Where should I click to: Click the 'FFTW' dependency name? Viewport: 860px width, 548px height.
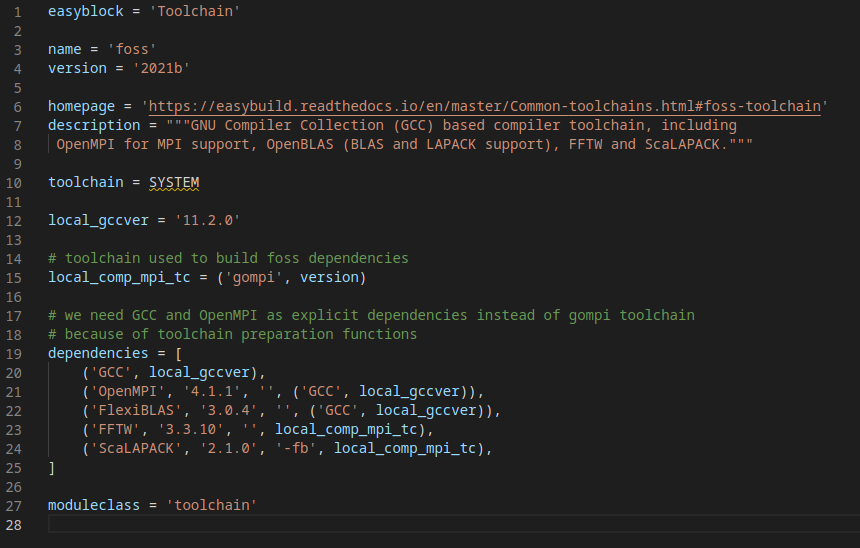point(115,429)
